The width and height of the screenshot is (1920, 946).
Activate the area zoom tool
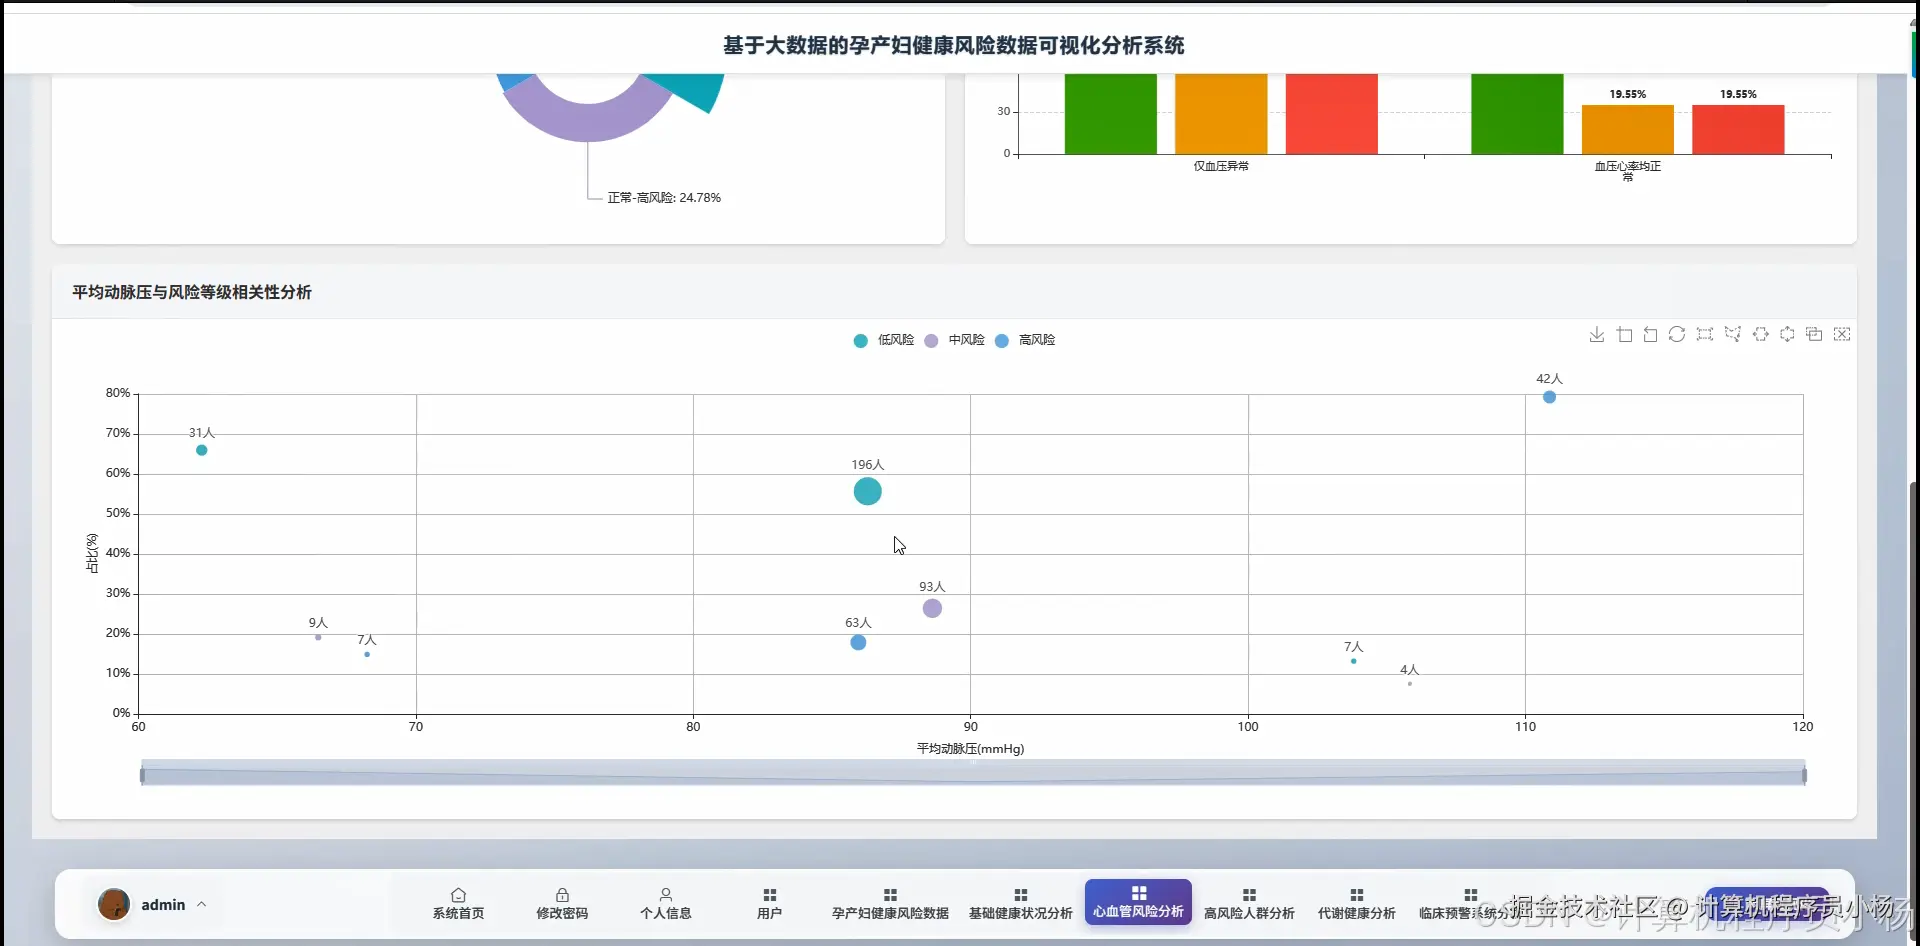pos(1625,334)
